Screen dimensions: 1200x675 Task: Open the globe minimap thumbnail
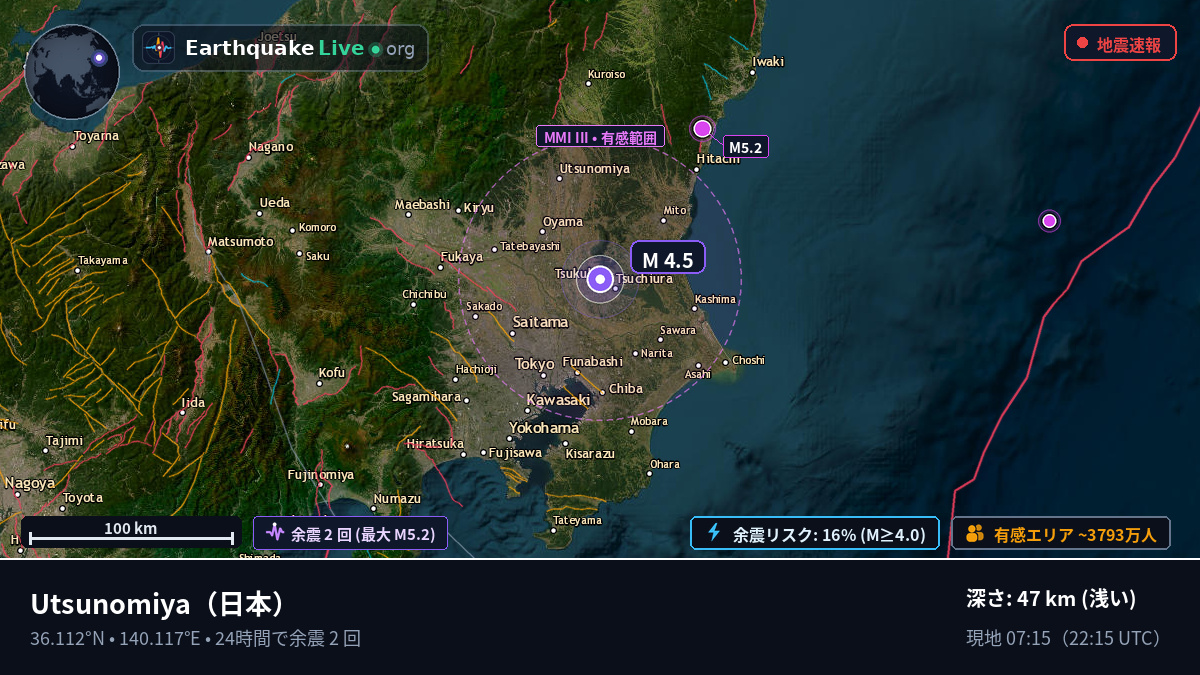coord(72,71)
